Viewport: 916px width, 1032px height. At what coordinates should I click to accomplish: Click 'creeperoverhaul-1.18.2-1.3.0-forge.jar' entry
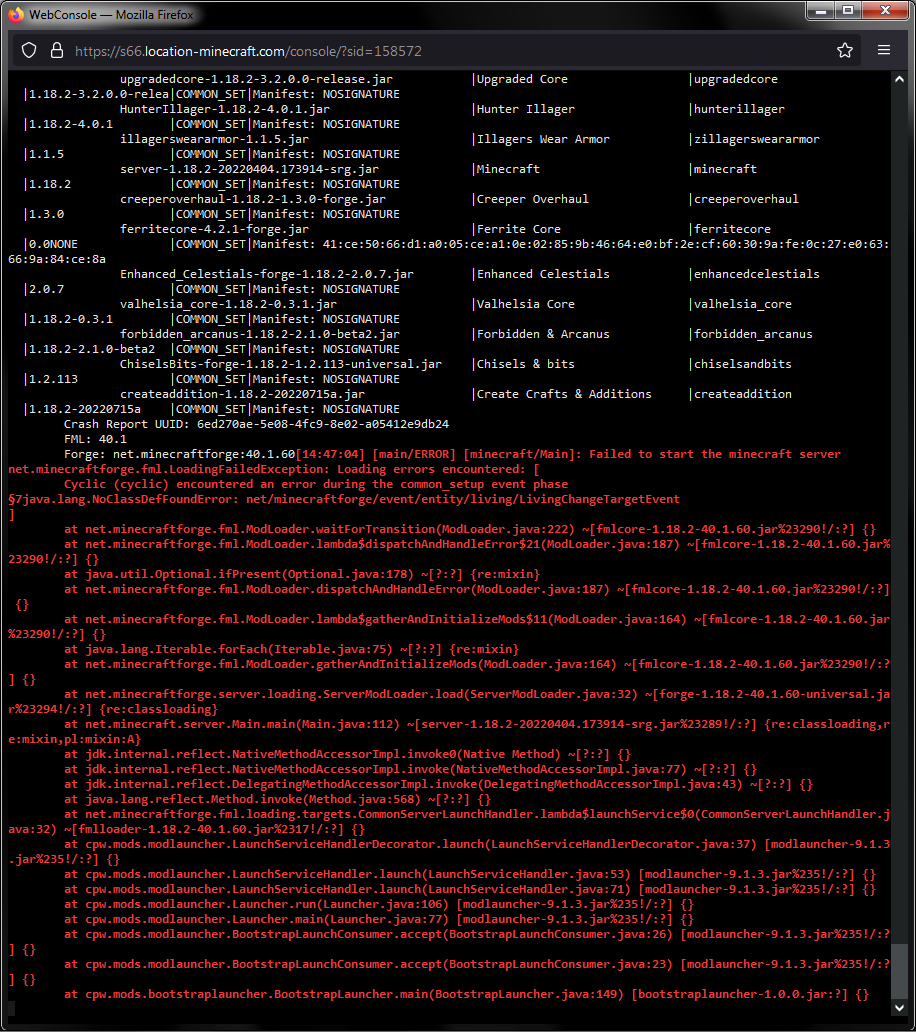click(253, 199)
